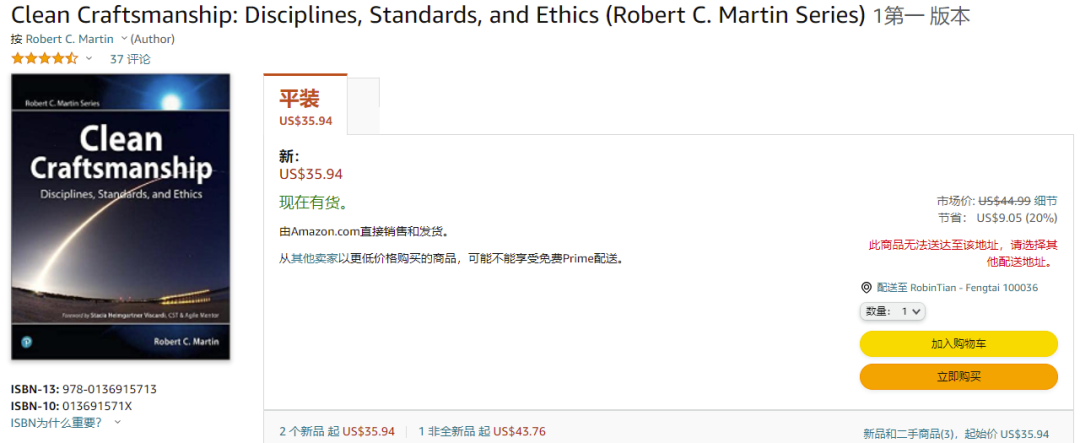This screenshot has height=443, width=1080.
Task: Expand the author dropdown chevron
Action: (124, 38)
